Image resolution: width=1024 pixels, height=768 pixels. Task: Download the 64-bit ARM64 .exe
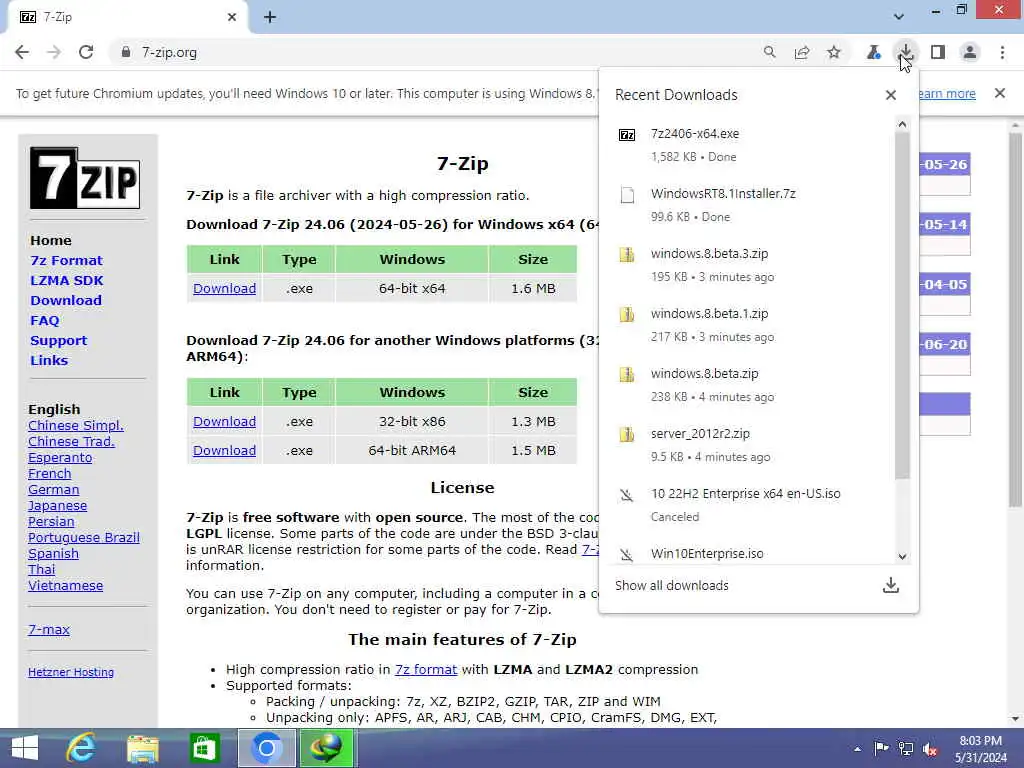[x=224, y=451]
